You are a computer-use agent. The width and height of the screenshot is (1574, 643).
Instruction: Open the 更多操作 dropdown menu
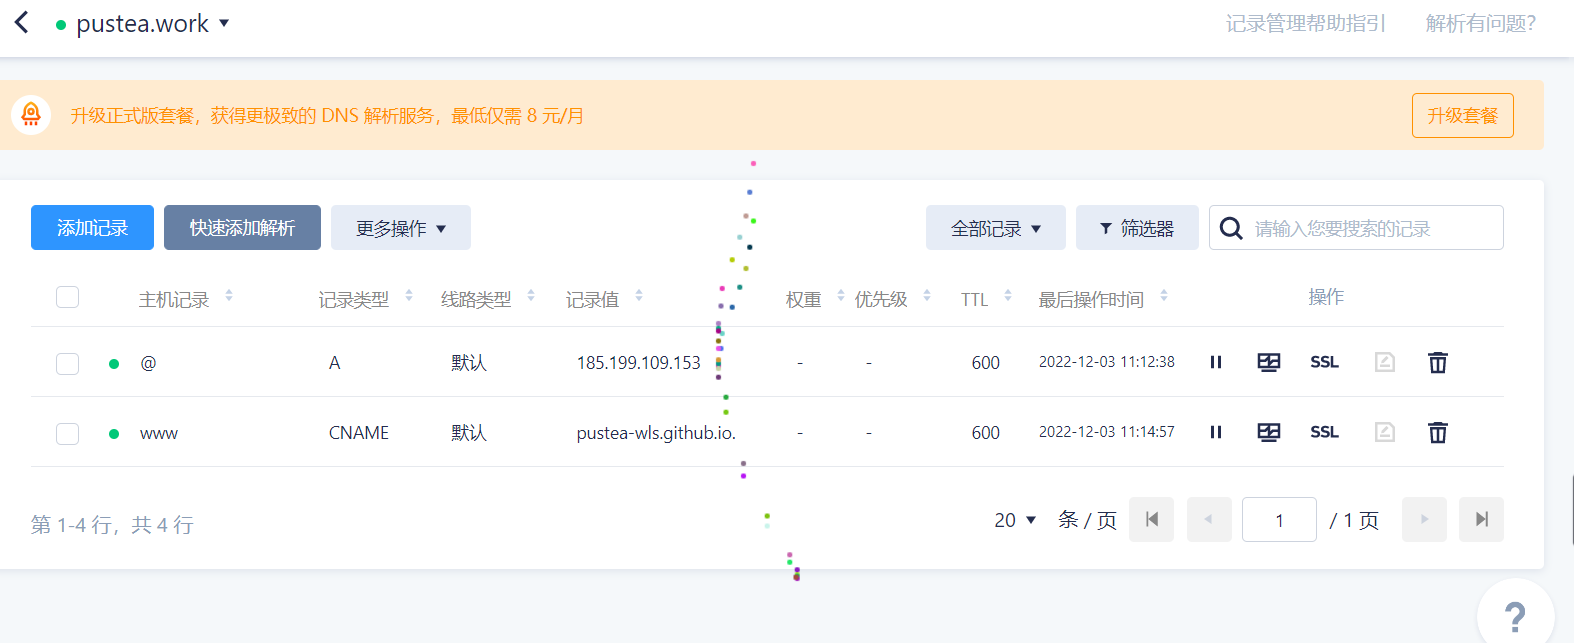400,228
